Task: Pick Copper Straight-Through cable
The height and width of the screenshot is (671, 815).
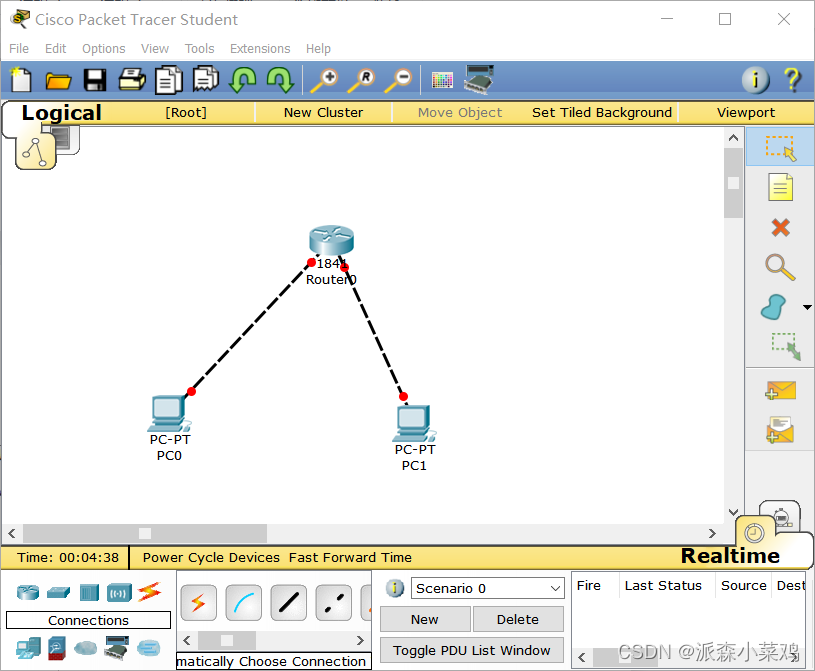Action: pyautogui.click(x=288, y=603)
